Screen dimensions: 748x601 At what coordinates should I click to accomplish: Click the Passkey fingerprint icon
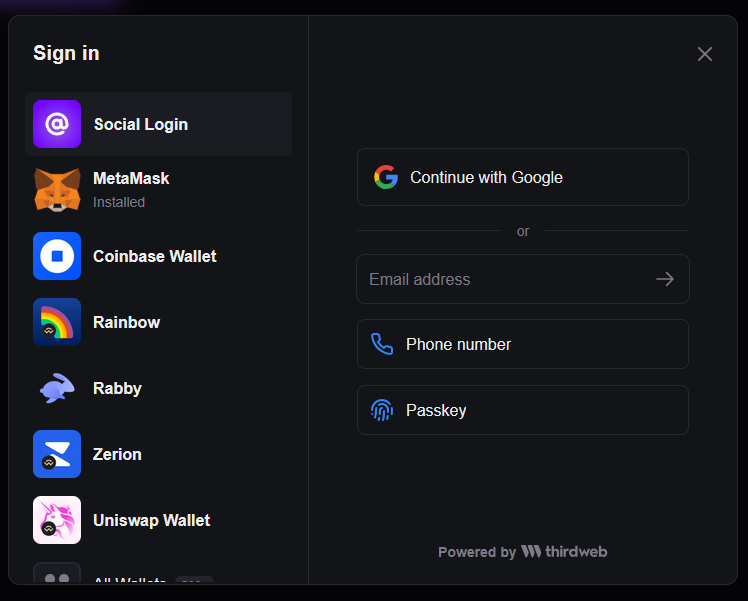[382, 410]
